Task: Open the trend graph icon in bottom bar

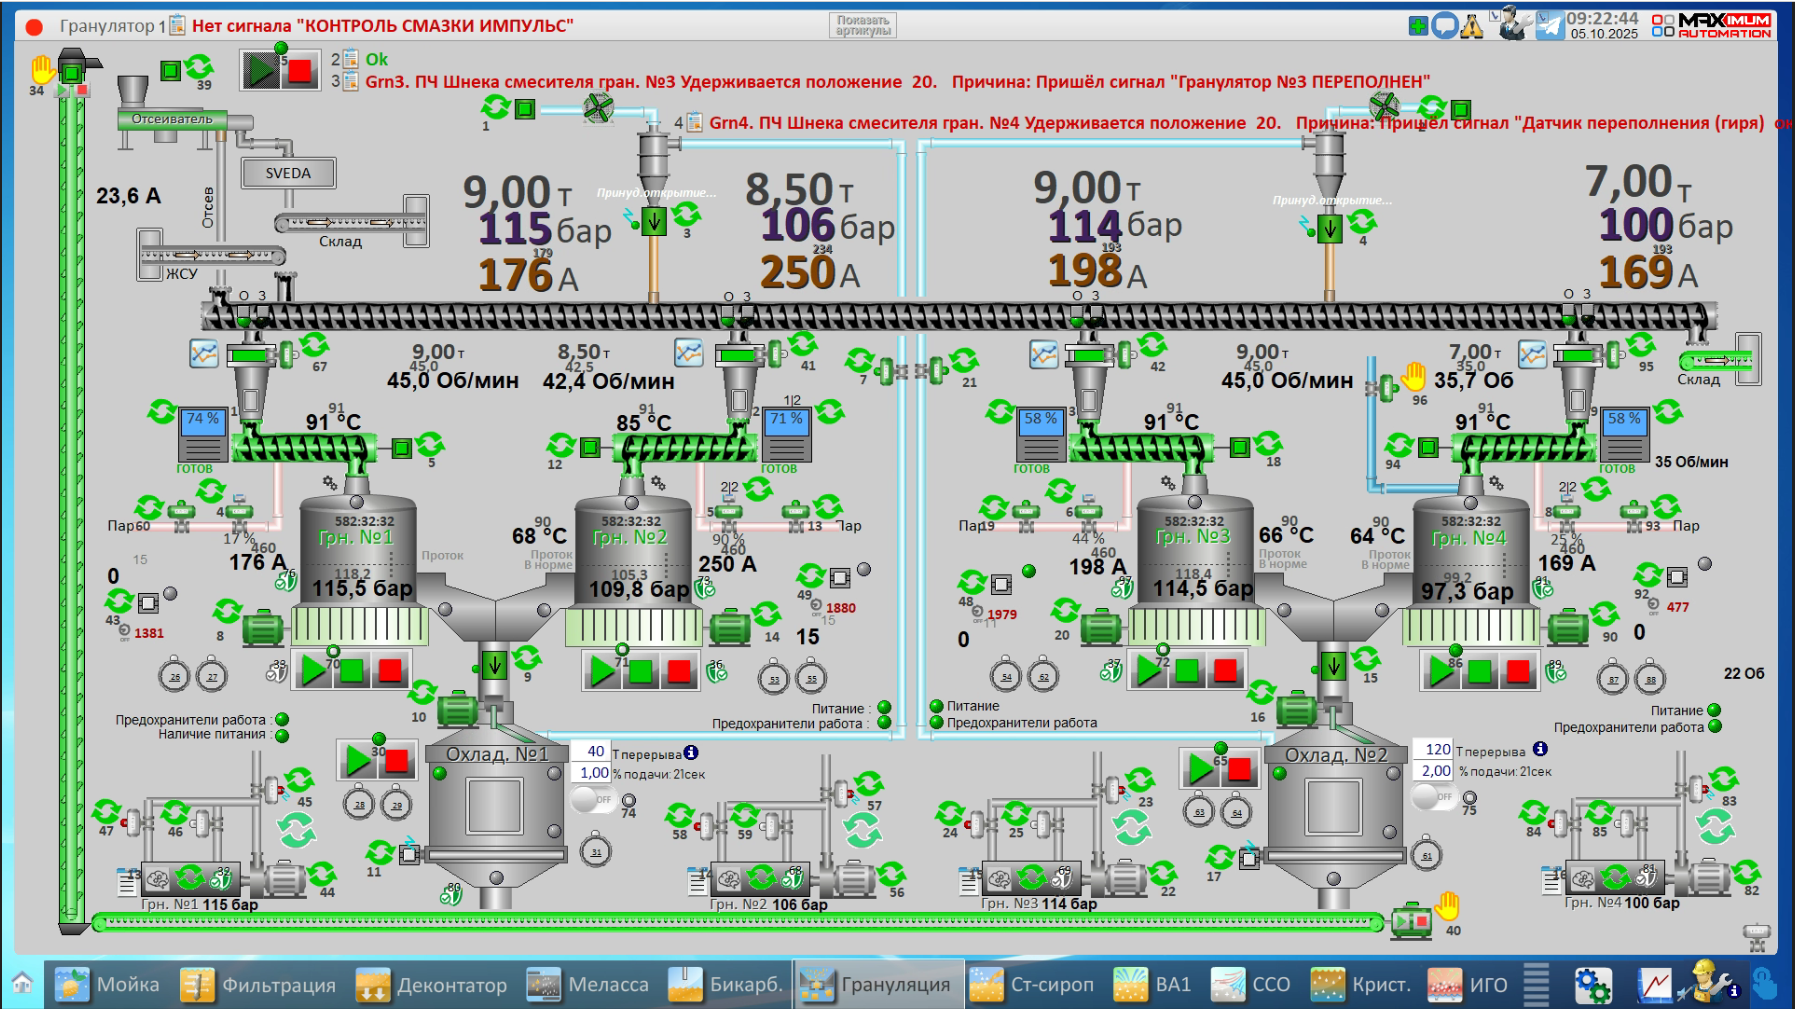Action: pyautogui.click(x=1654, y=985)
